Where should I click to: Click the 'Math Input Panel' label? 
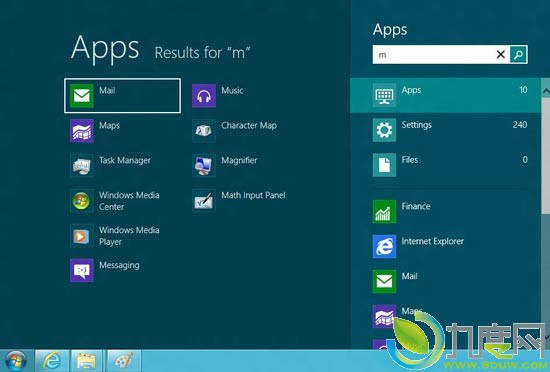click(253, 195)
